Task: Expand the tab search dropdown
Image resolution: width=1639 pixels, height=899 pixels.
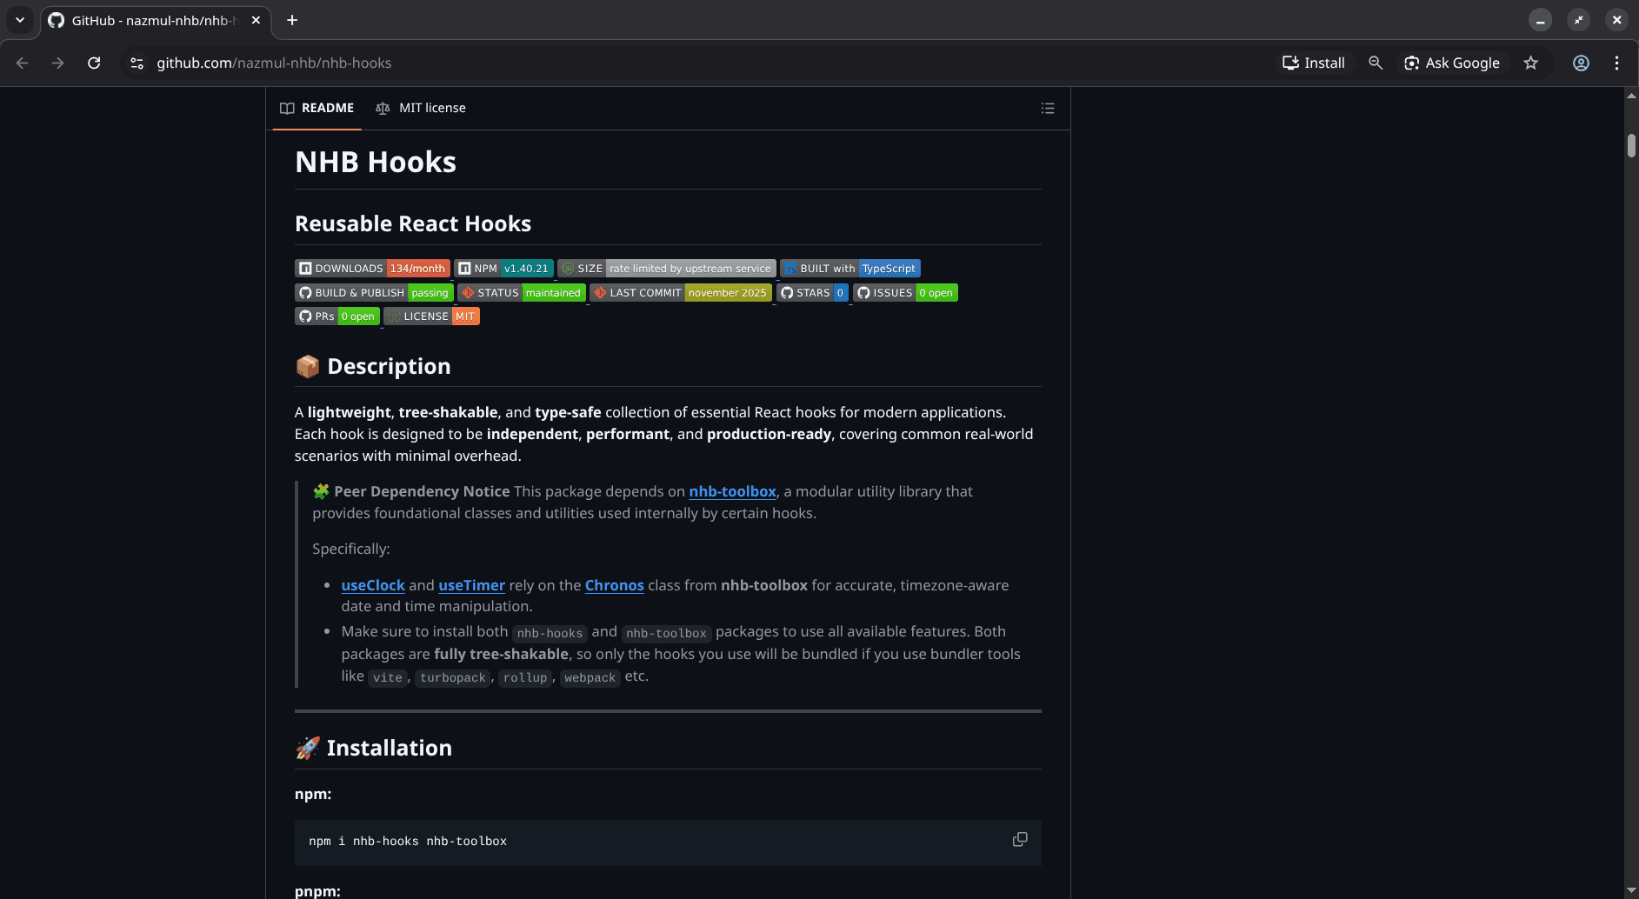Action: pos(20,20)
